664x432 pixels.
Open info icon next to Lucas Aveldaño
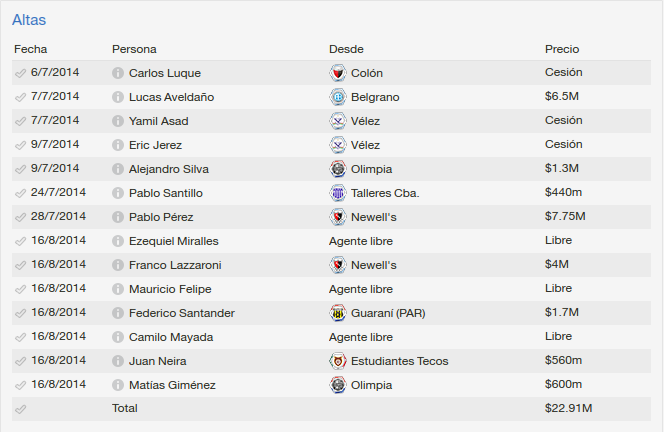pos(118,97)
